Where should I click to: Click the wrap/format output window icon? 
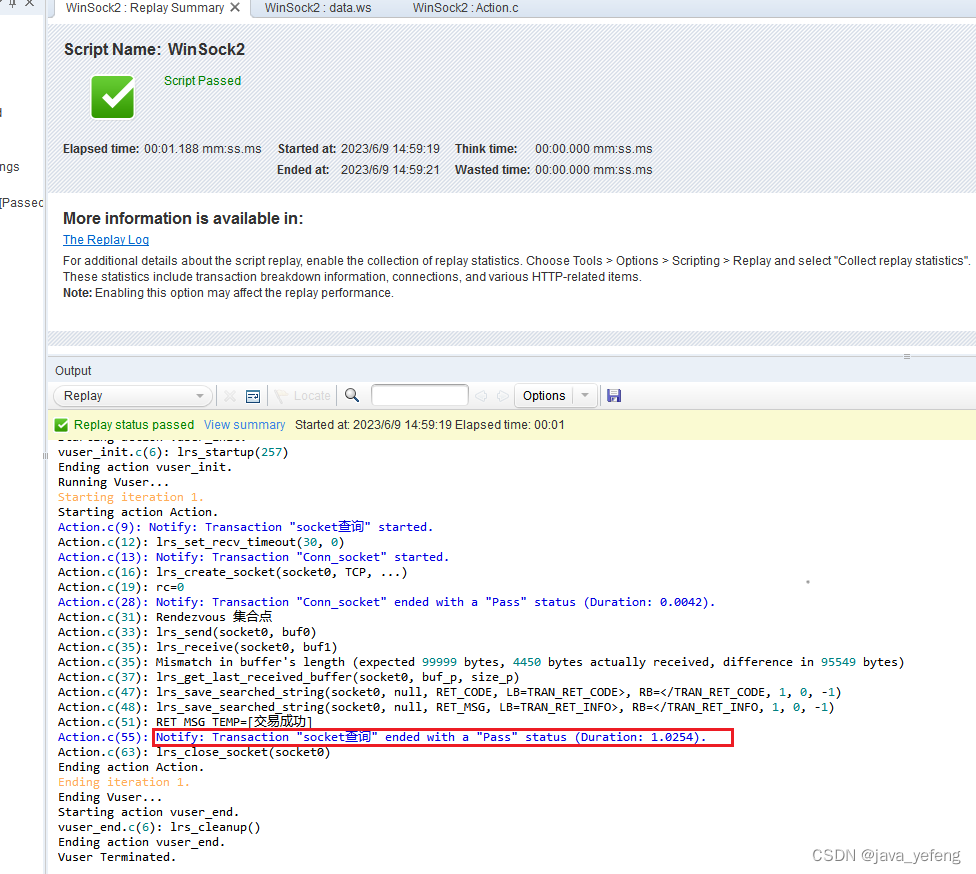tap(253, 397)
